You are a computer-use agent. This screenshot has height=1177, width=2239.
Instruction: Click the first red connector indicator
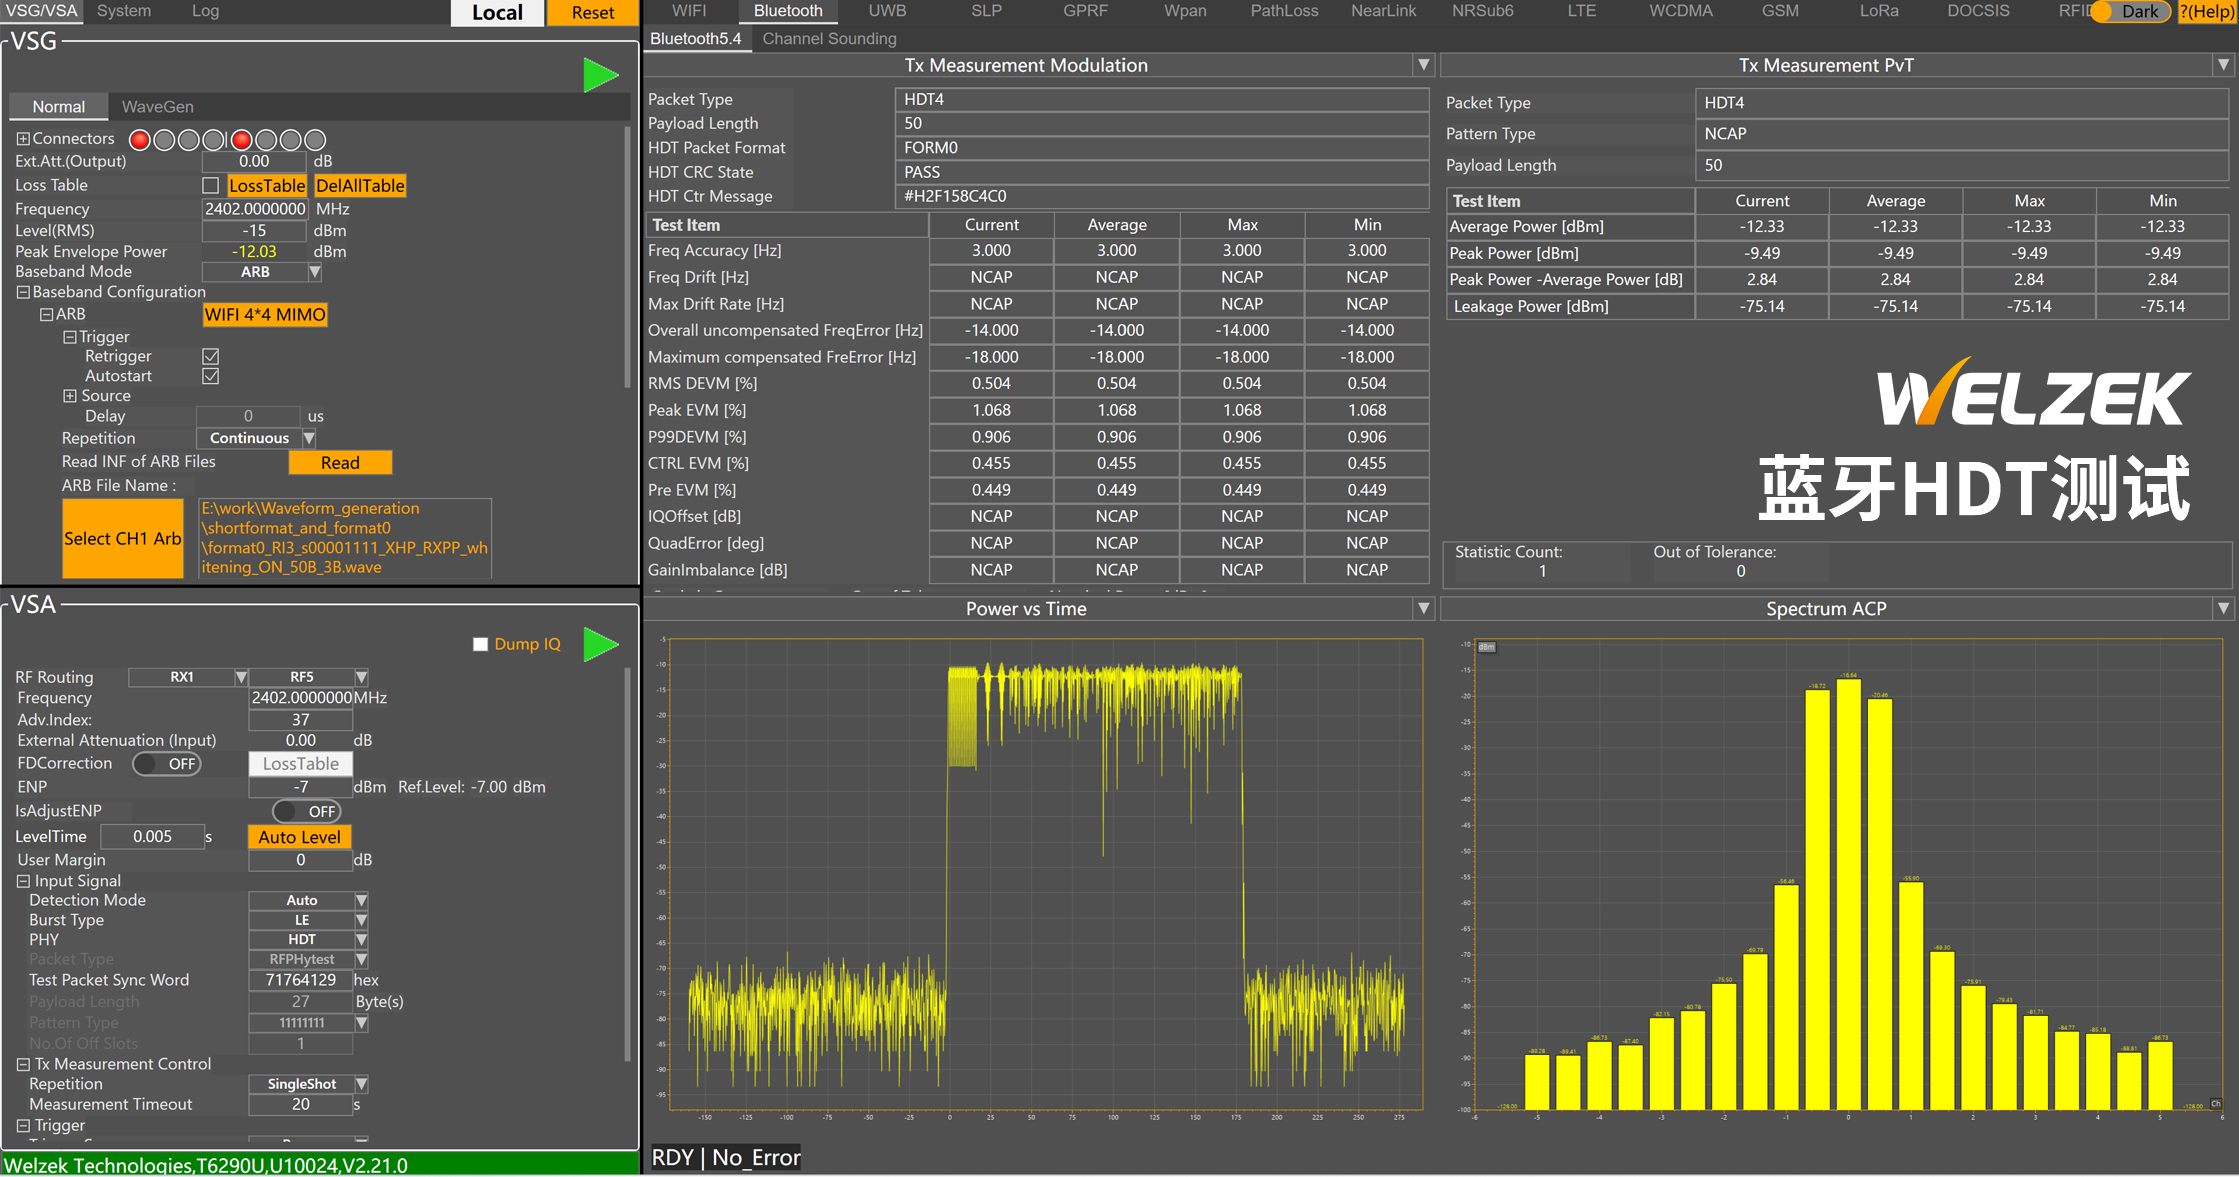click(x=140, y=140)
